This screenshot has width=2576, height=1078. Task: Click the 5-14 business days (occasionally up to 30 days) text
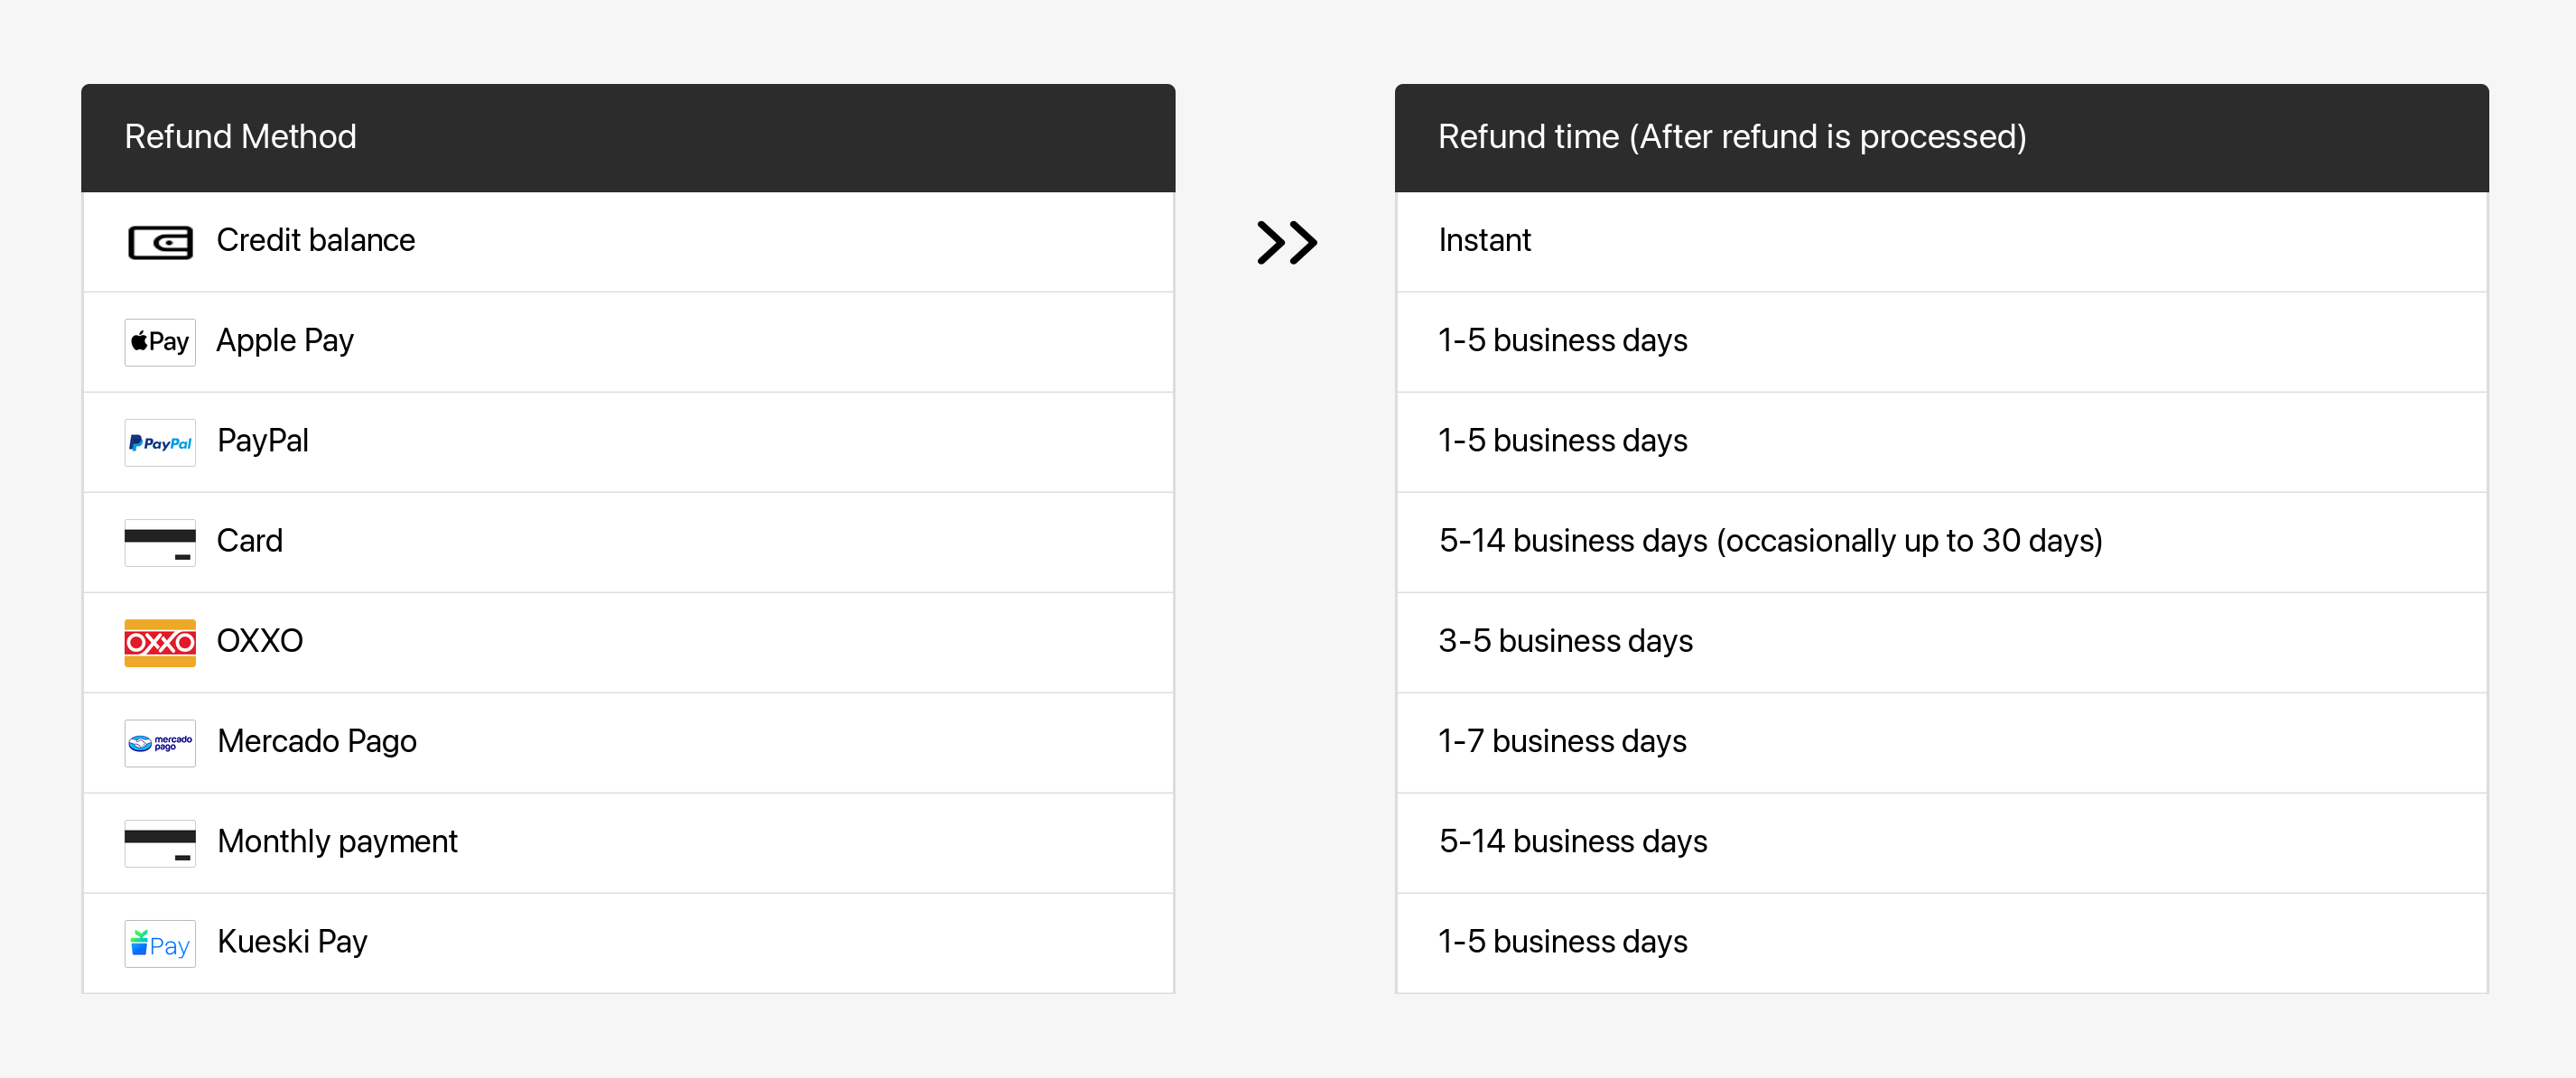[x=1770, y=541]
